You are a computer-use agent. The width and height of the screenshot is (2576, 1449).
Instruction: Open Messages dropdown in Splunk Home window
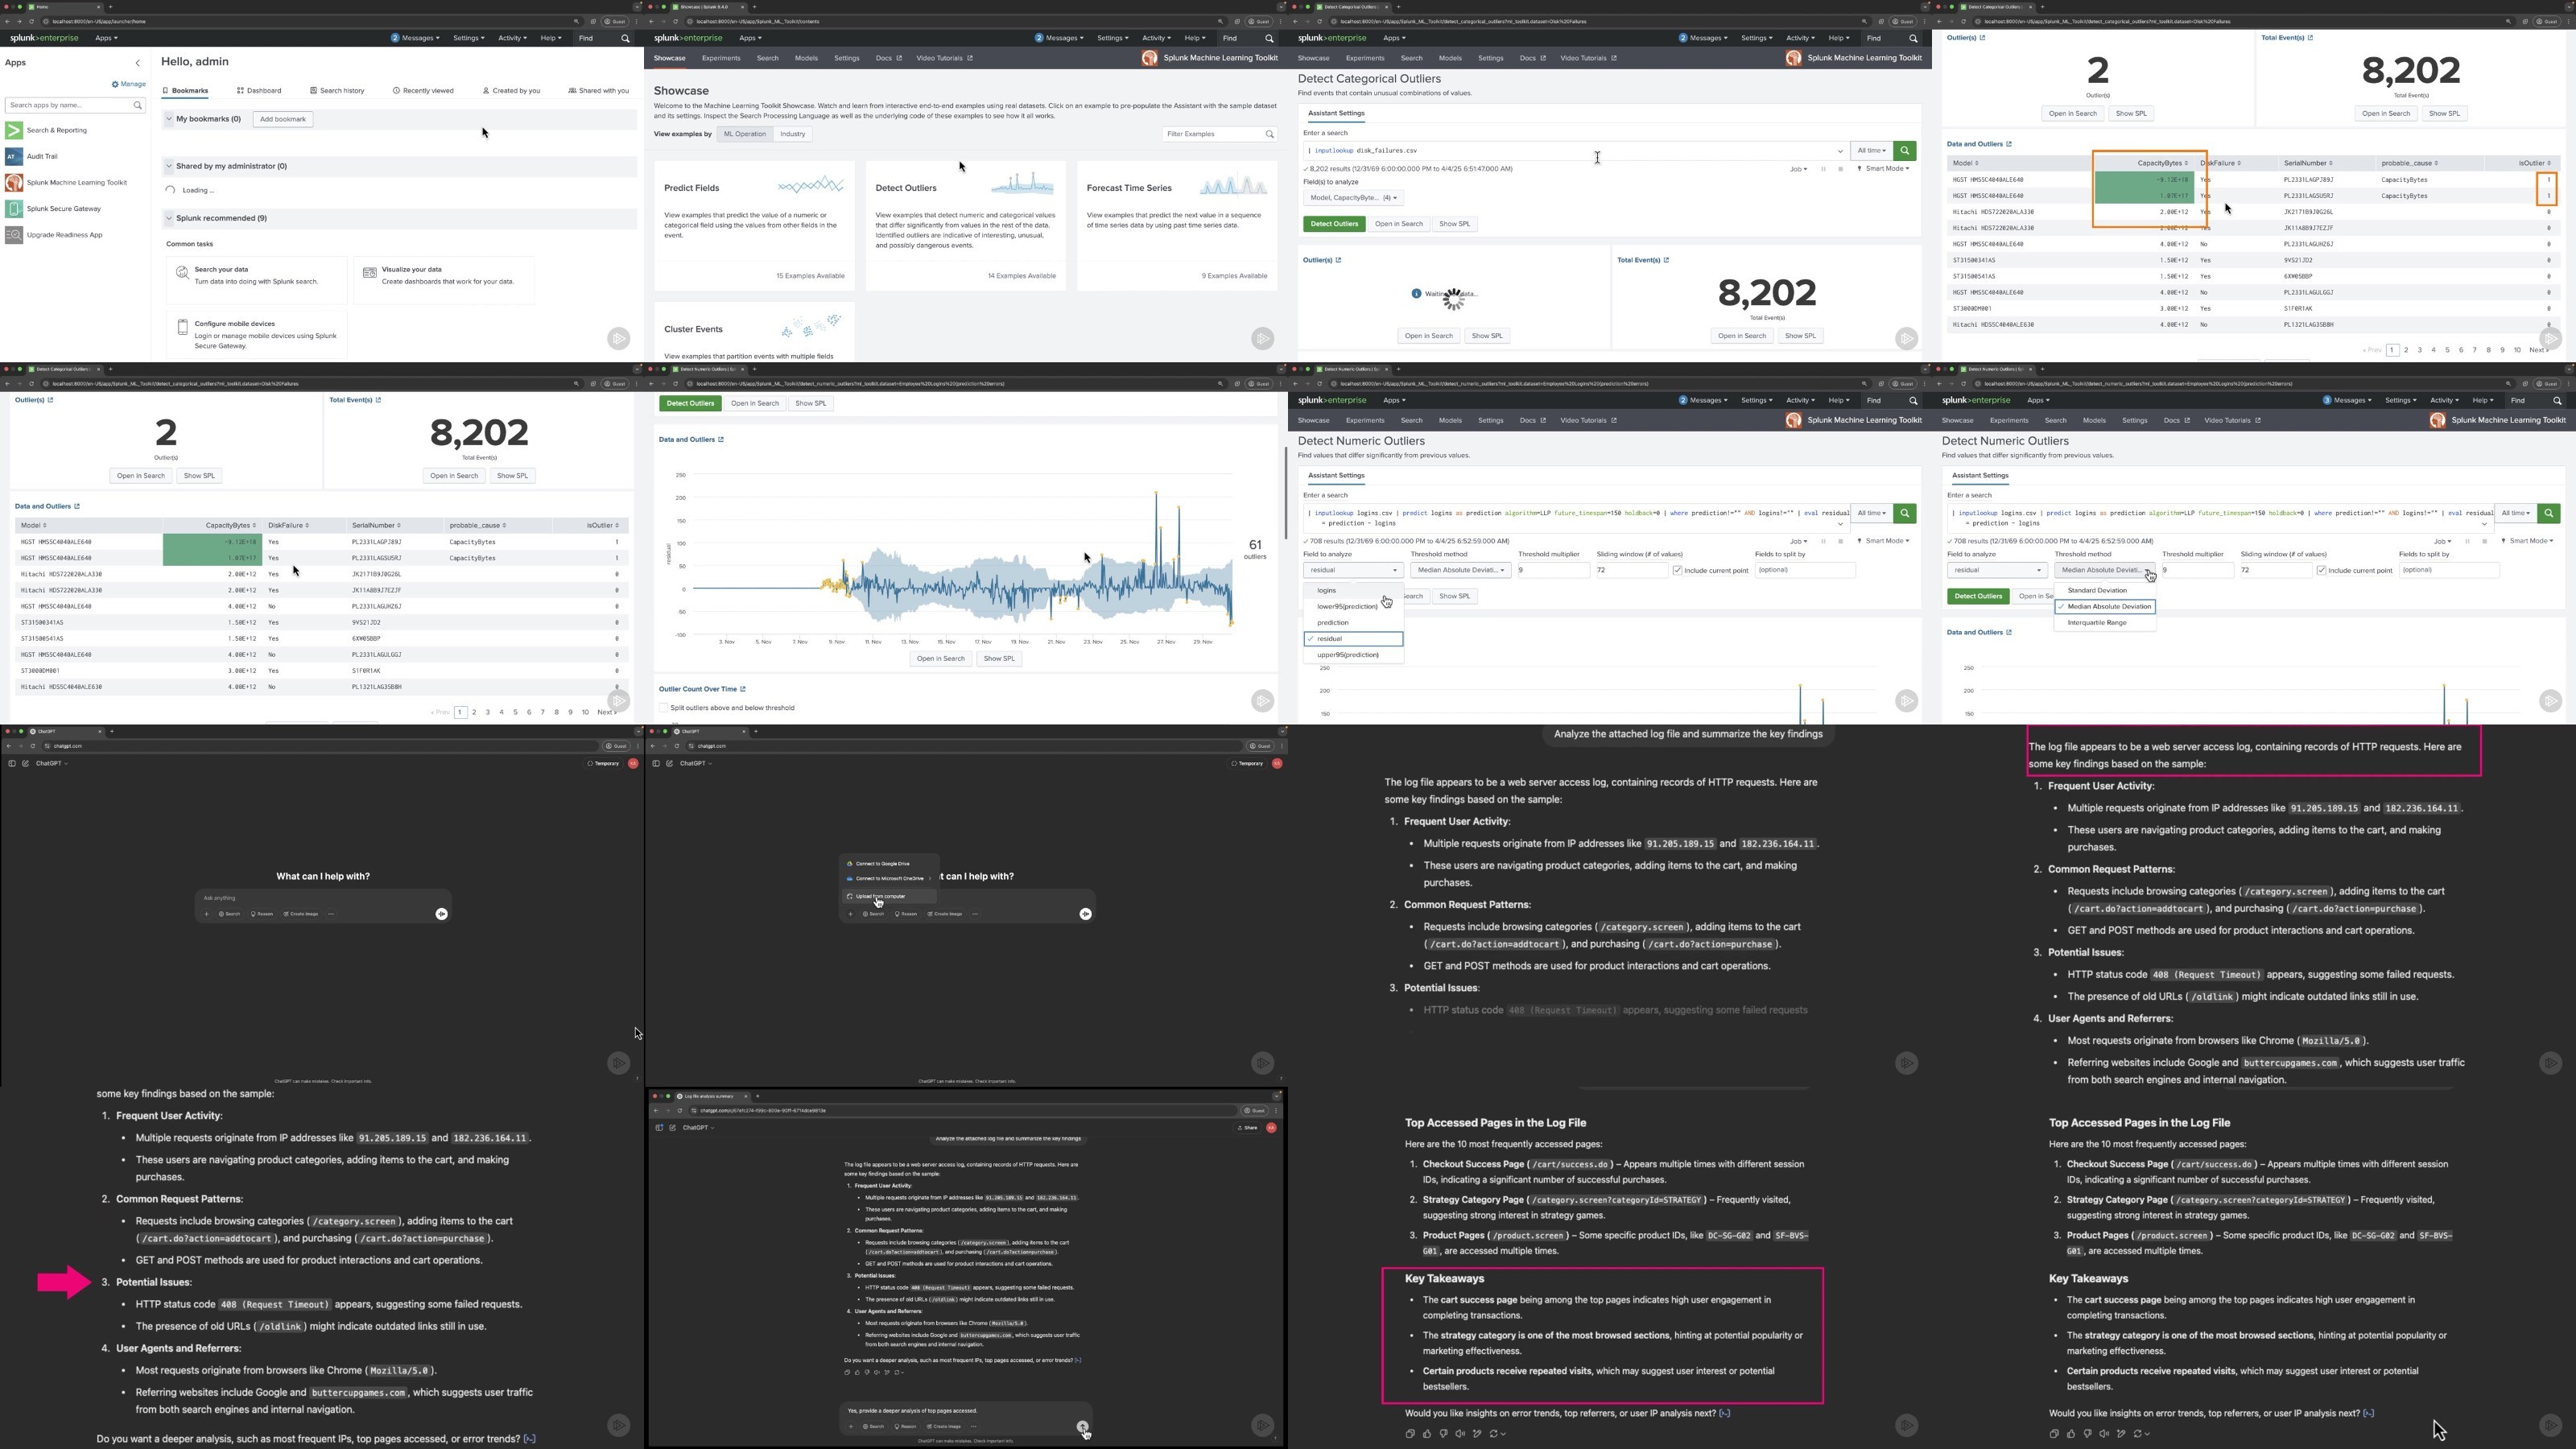point(415,38)
